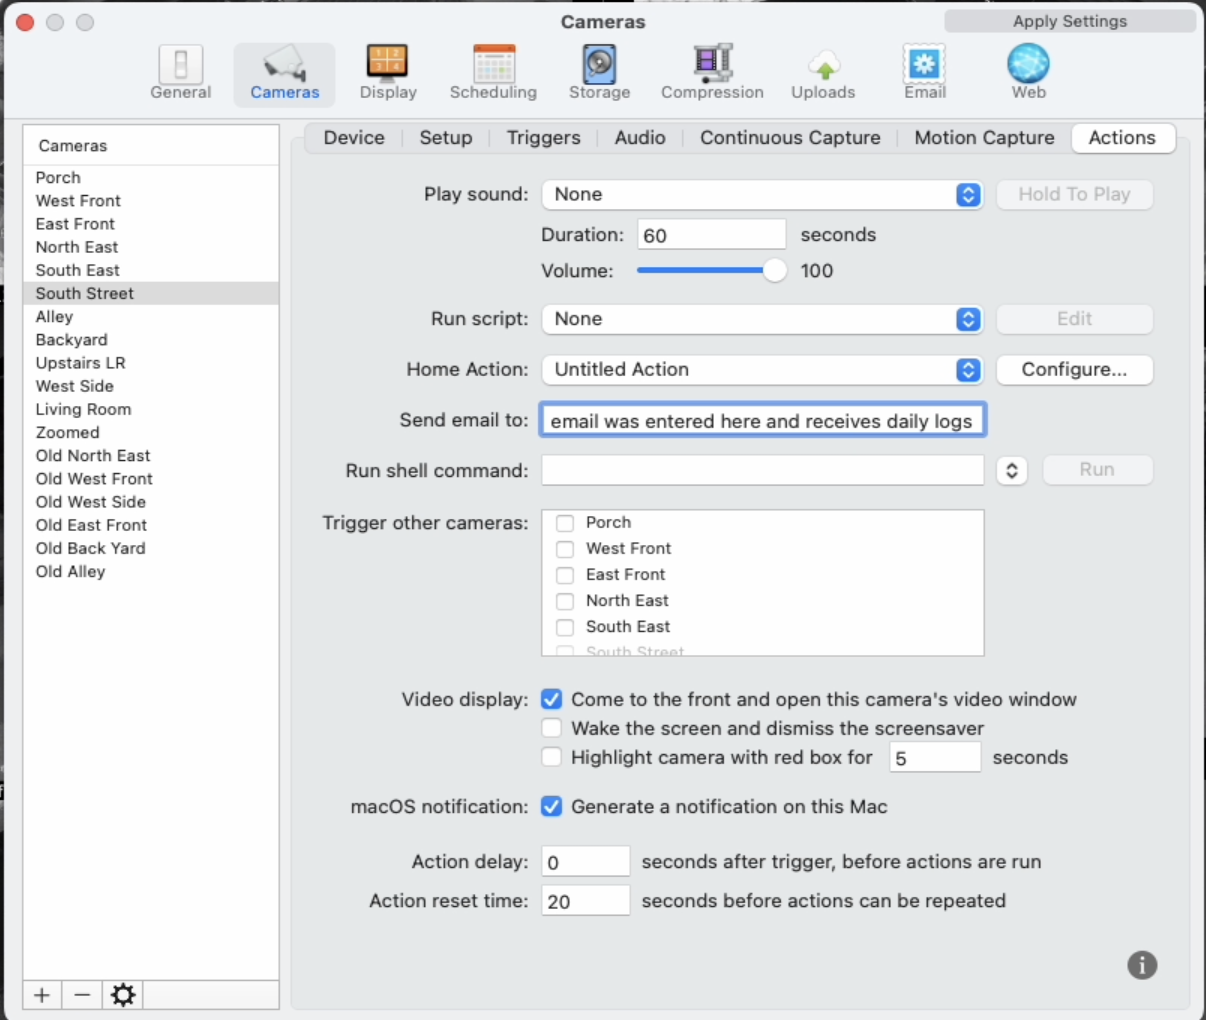This screenshot has width=1206, height=1020.
Task: Click the Run shell command button
Action: [1097, 470]
